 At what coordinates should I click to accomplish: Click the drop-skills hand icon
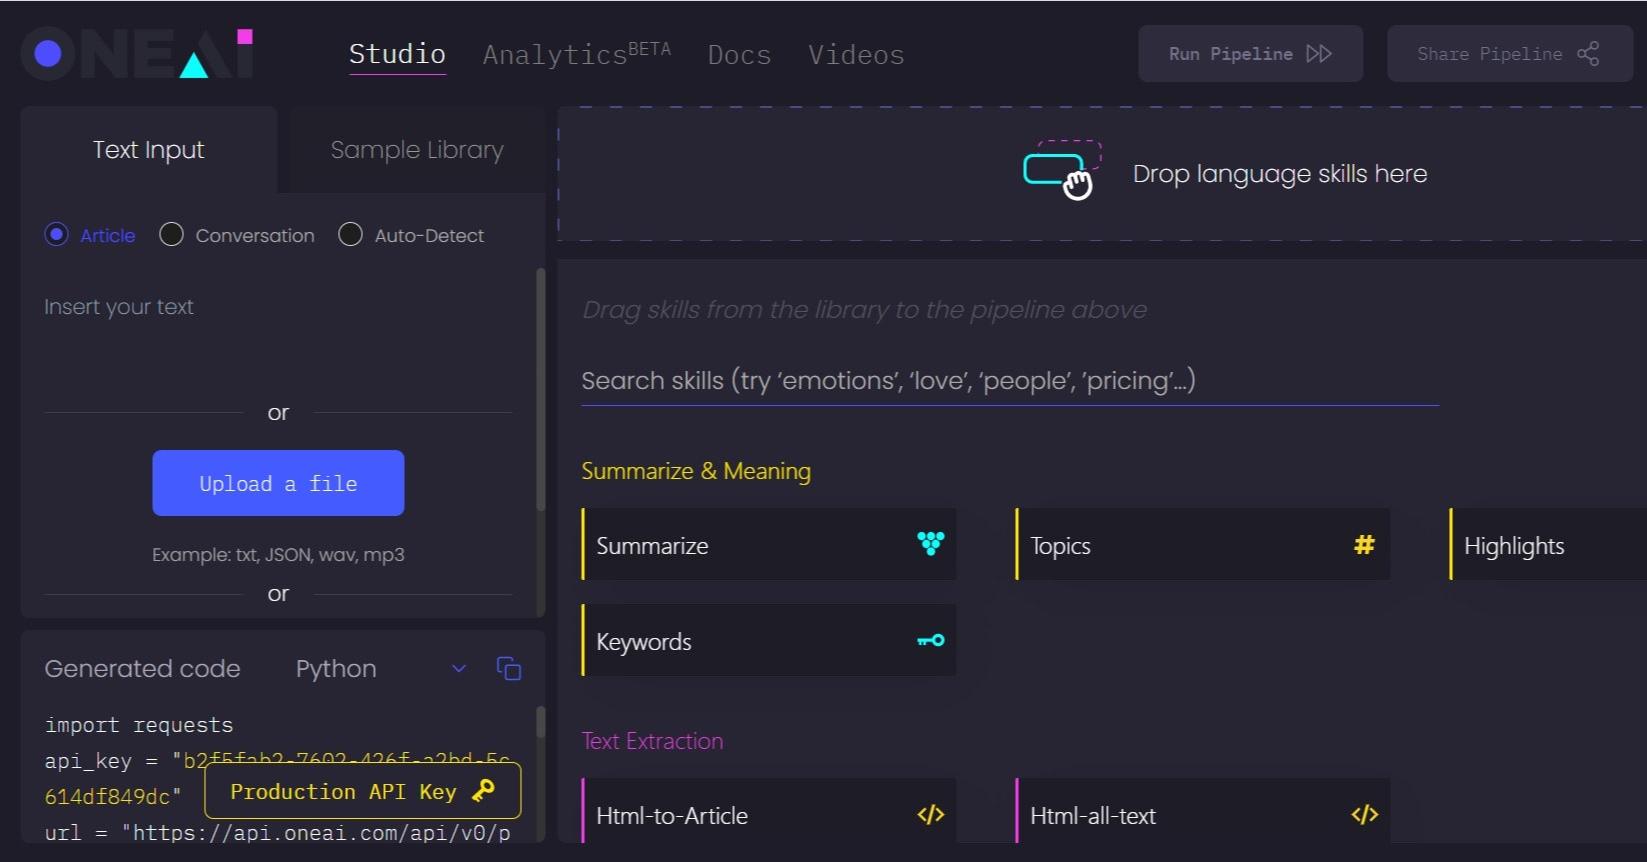1062,171
